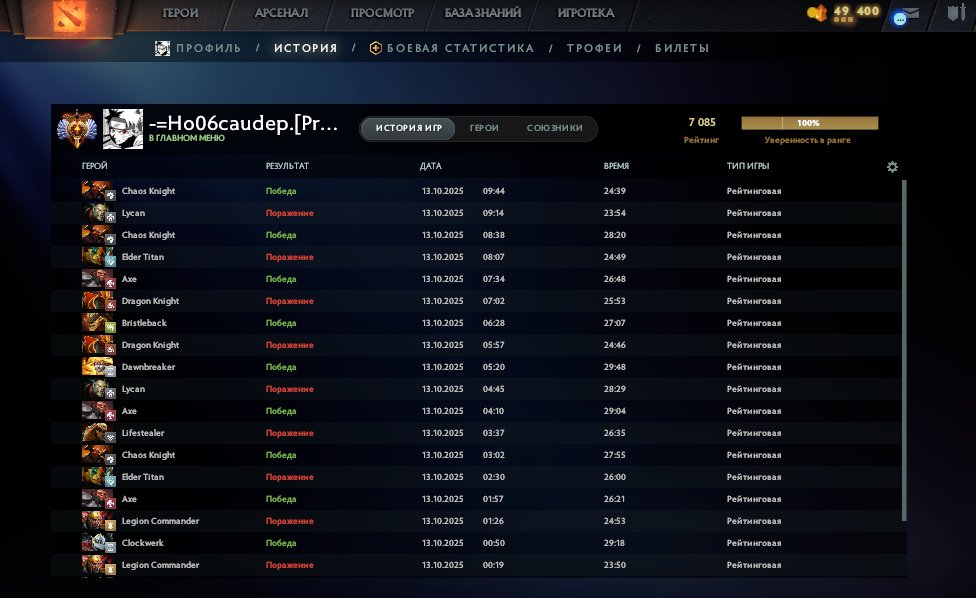This screenshot has width=976, height=598.
Task: Switch to the ГЕРОИ toggle in profile history
Action: coord(484,128)
